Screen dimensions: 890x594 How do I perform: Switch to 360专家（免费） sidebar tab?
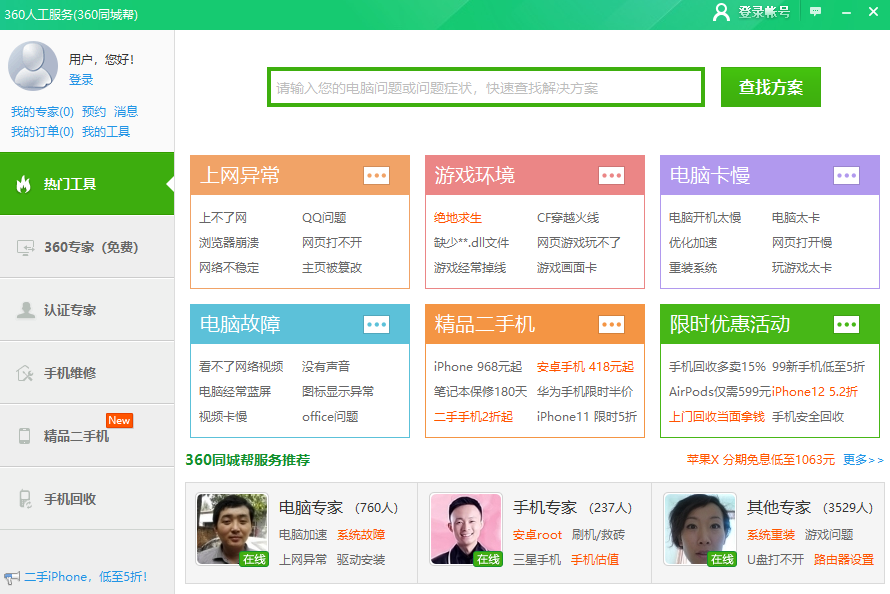click(87, 247)
